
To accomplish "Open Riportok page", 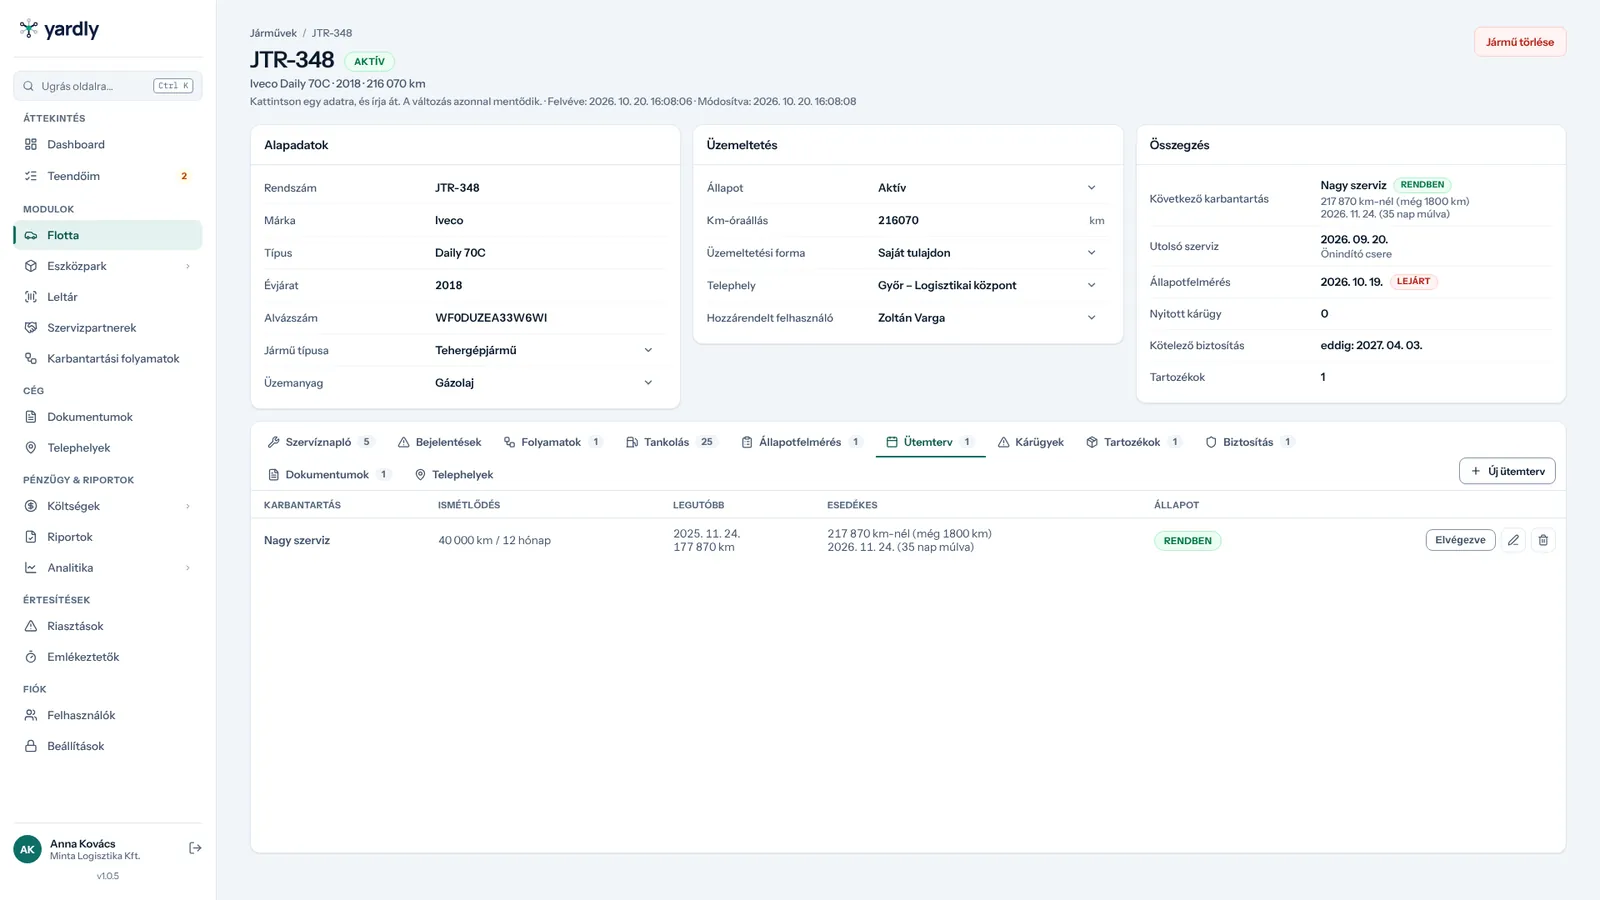I will point(108,537).
